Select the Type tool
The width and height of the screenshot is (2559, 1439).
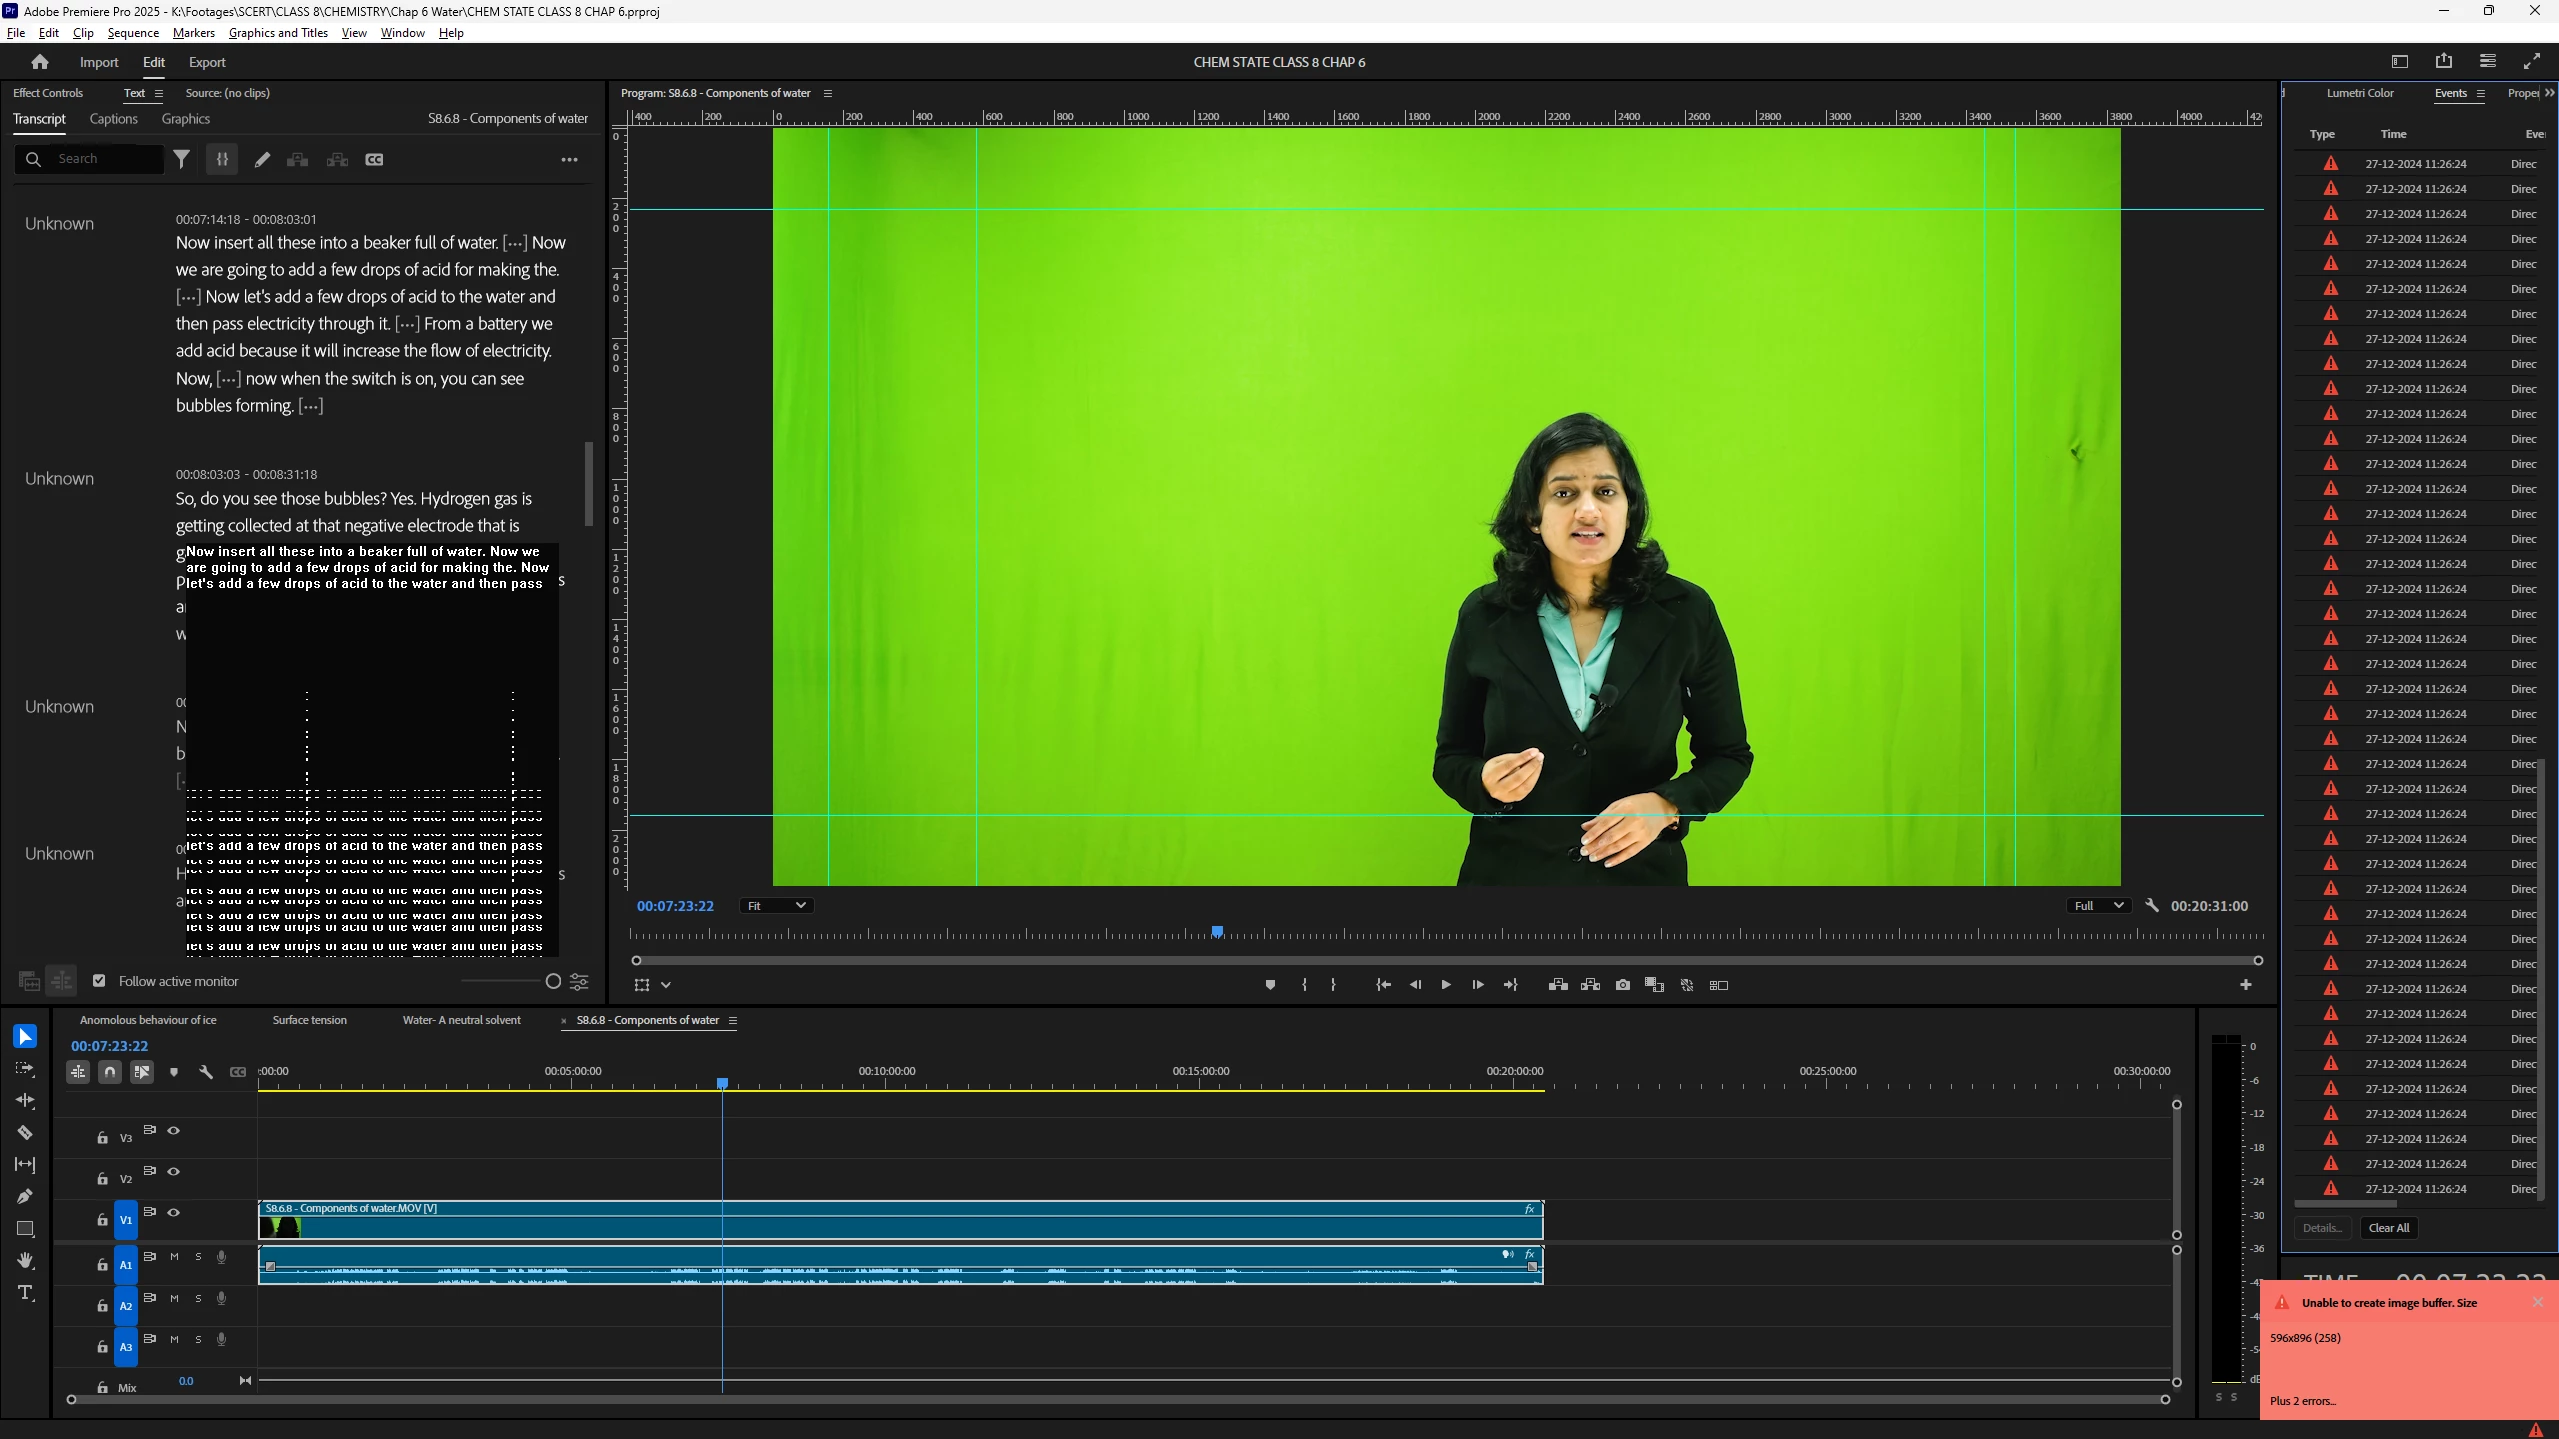click(25, 1293)
